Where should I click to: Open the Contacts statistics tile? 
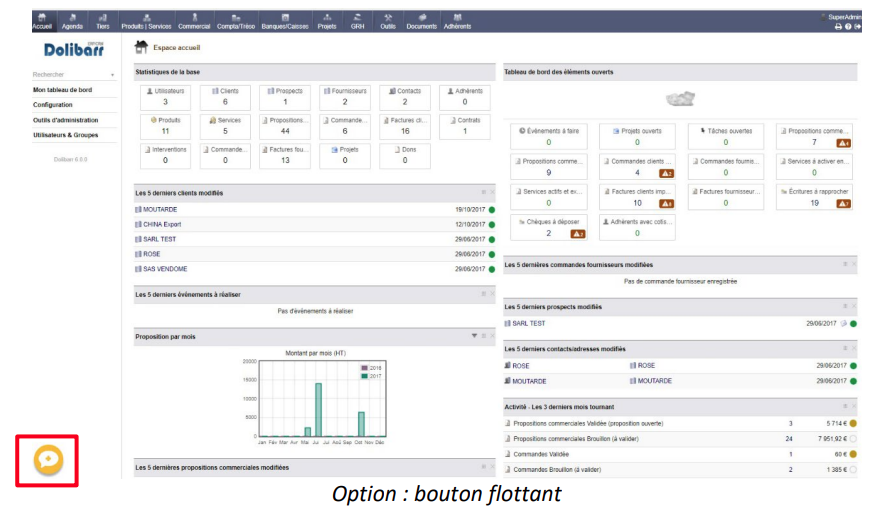tap(404, 97)
